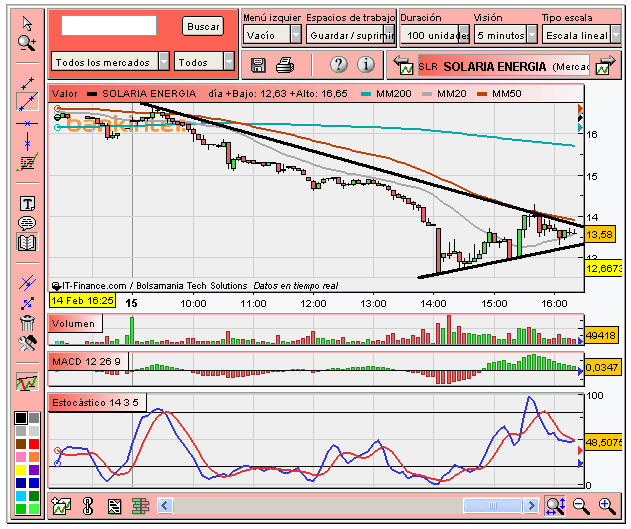Click the printer icon

285,65
